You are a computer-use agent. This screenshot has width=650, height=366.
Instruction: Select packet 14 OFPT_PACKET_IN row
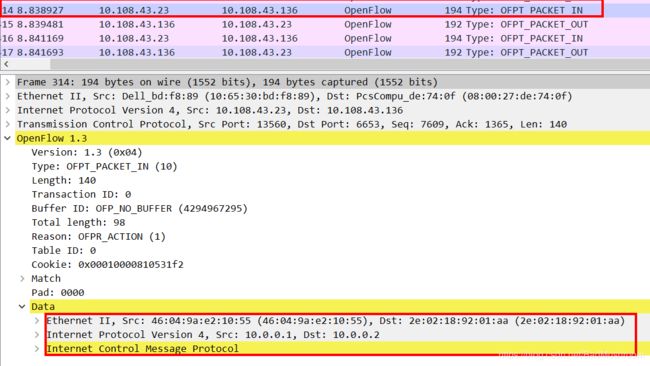point(325,10)
